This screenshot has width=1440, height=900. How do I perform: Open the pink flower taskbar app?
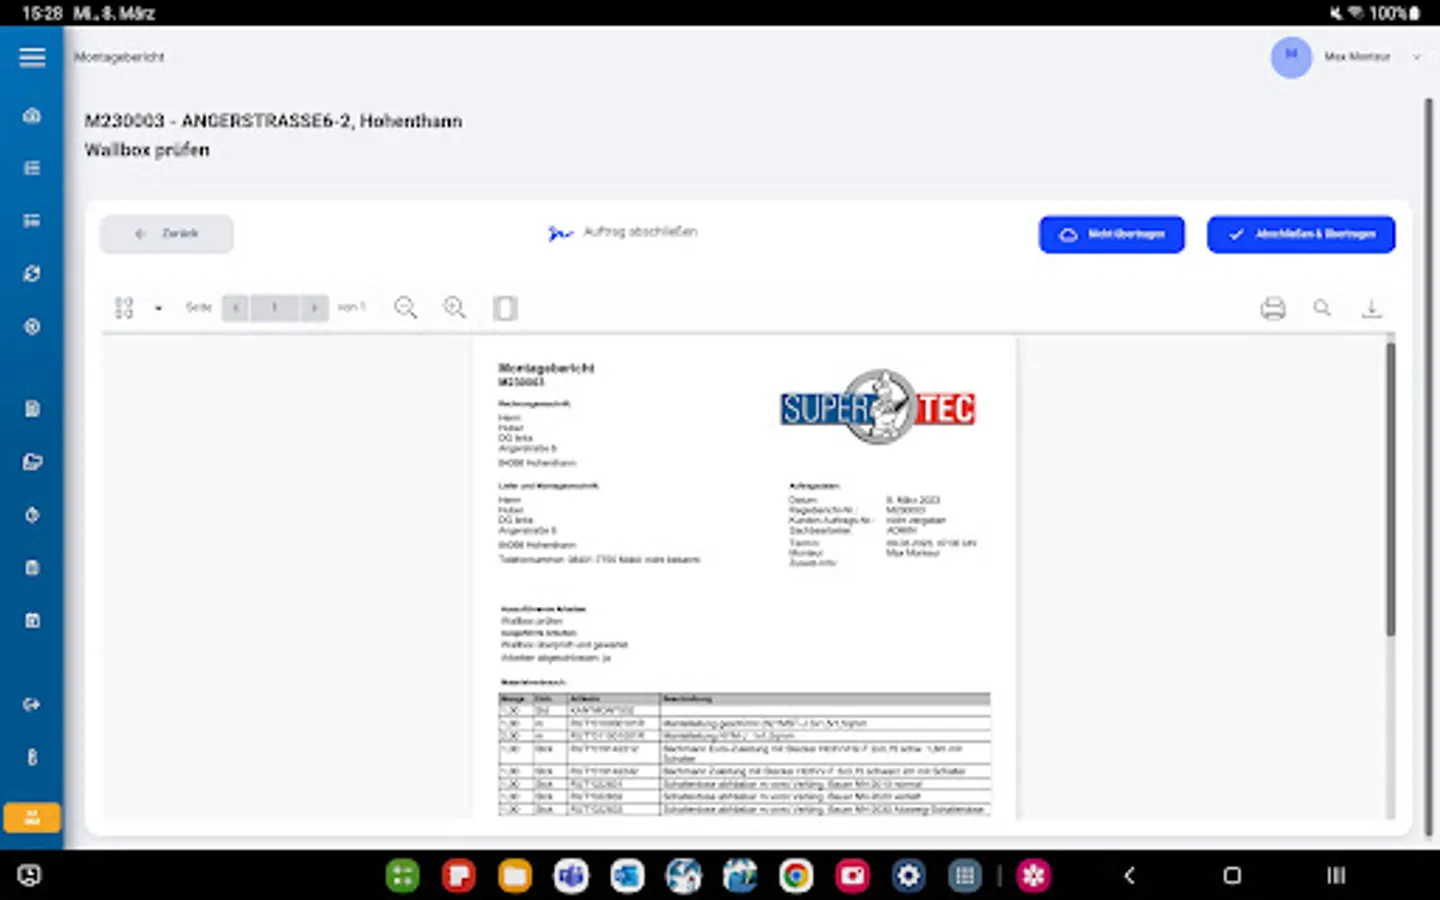(x=1034, y=876)
